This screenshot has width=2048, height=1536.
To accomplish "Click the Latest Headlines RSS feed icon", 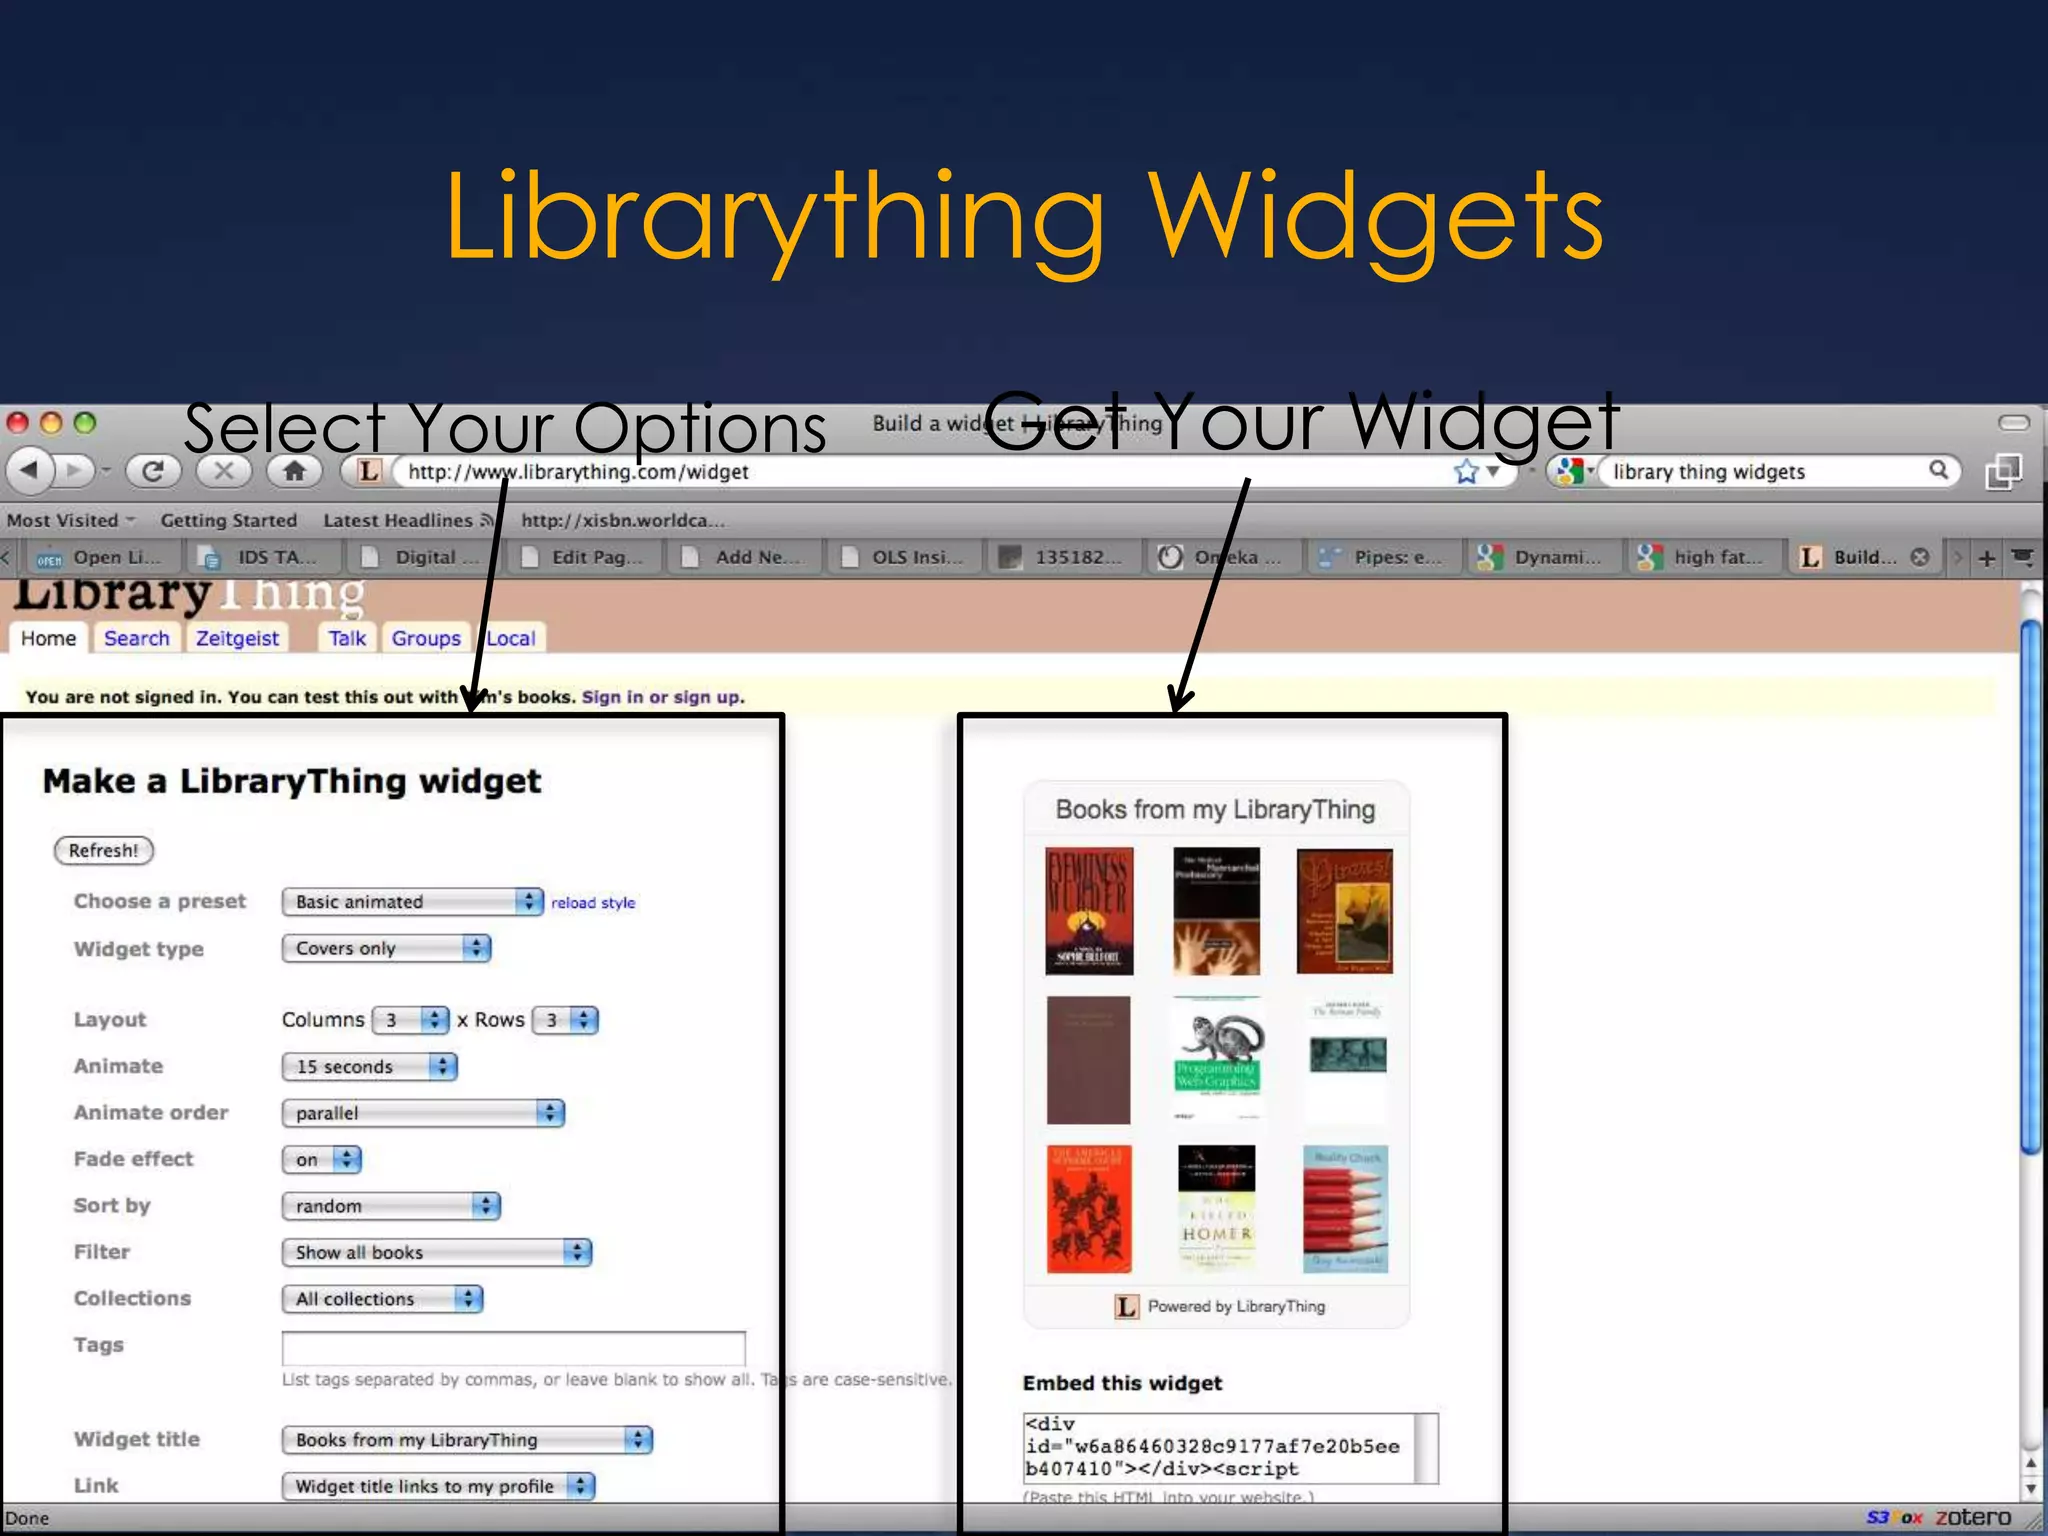I will (487, 520).
